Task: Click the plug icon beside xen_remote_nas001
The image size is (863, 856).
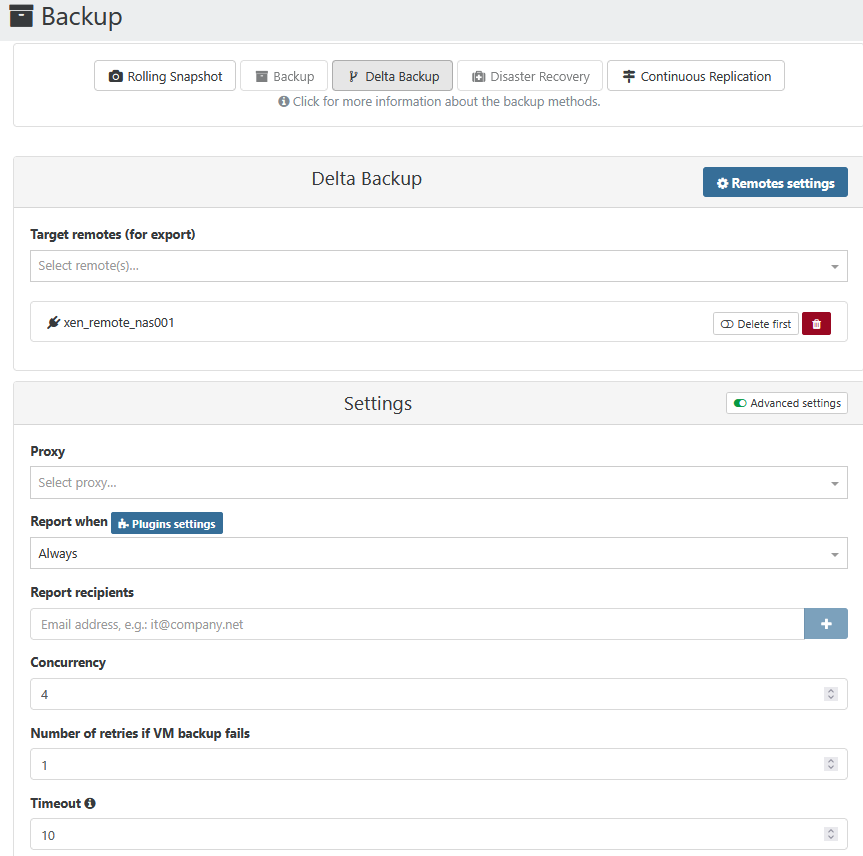Action: coord(53,323)
